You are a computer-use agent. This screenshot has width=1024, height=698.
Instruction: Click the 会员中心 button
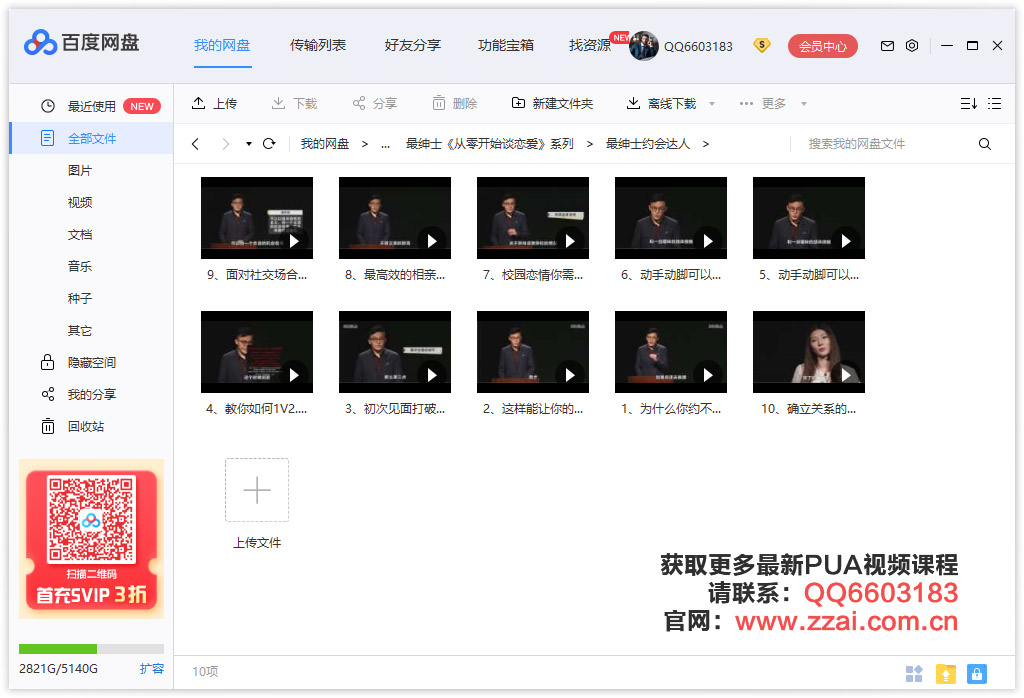[822, 46]
